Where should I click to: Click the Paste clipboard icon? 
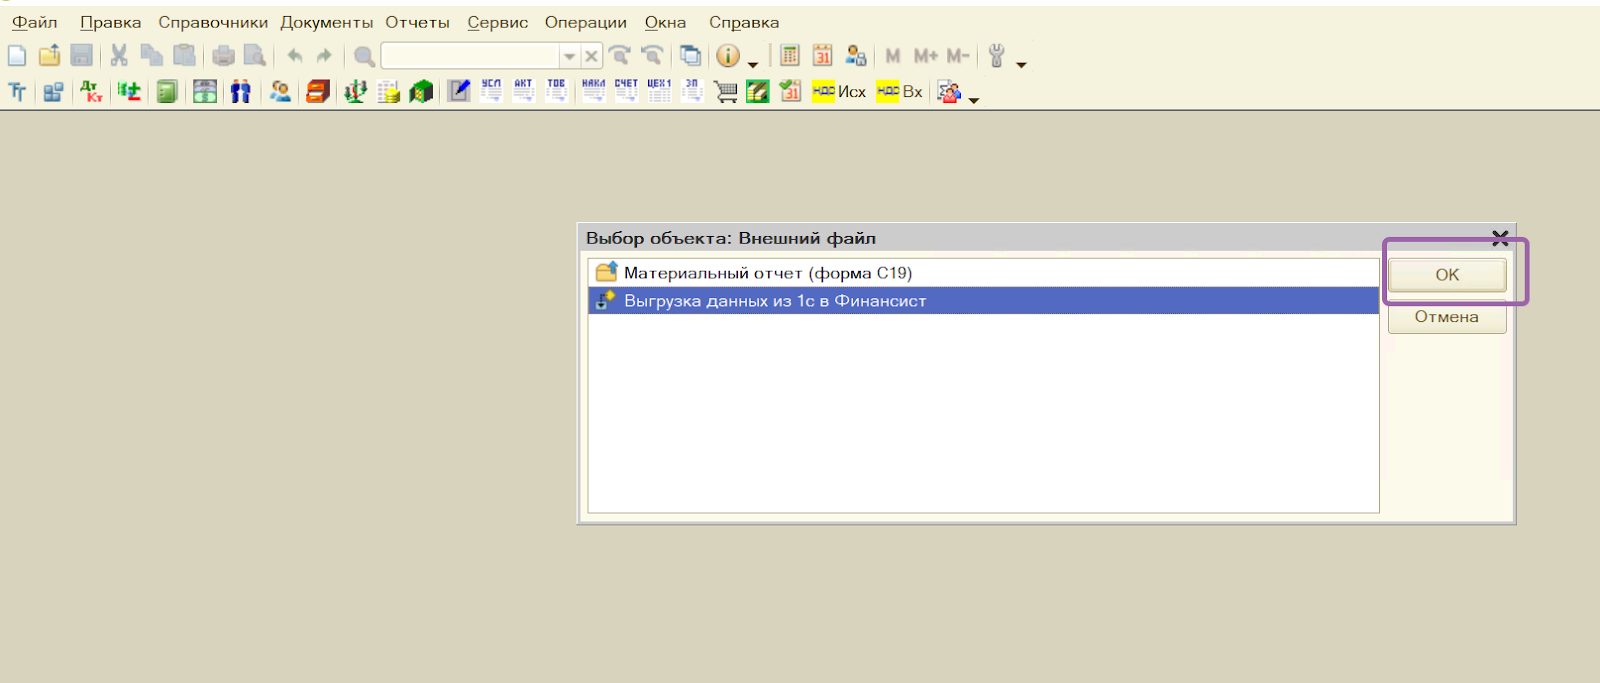point(185,56)
